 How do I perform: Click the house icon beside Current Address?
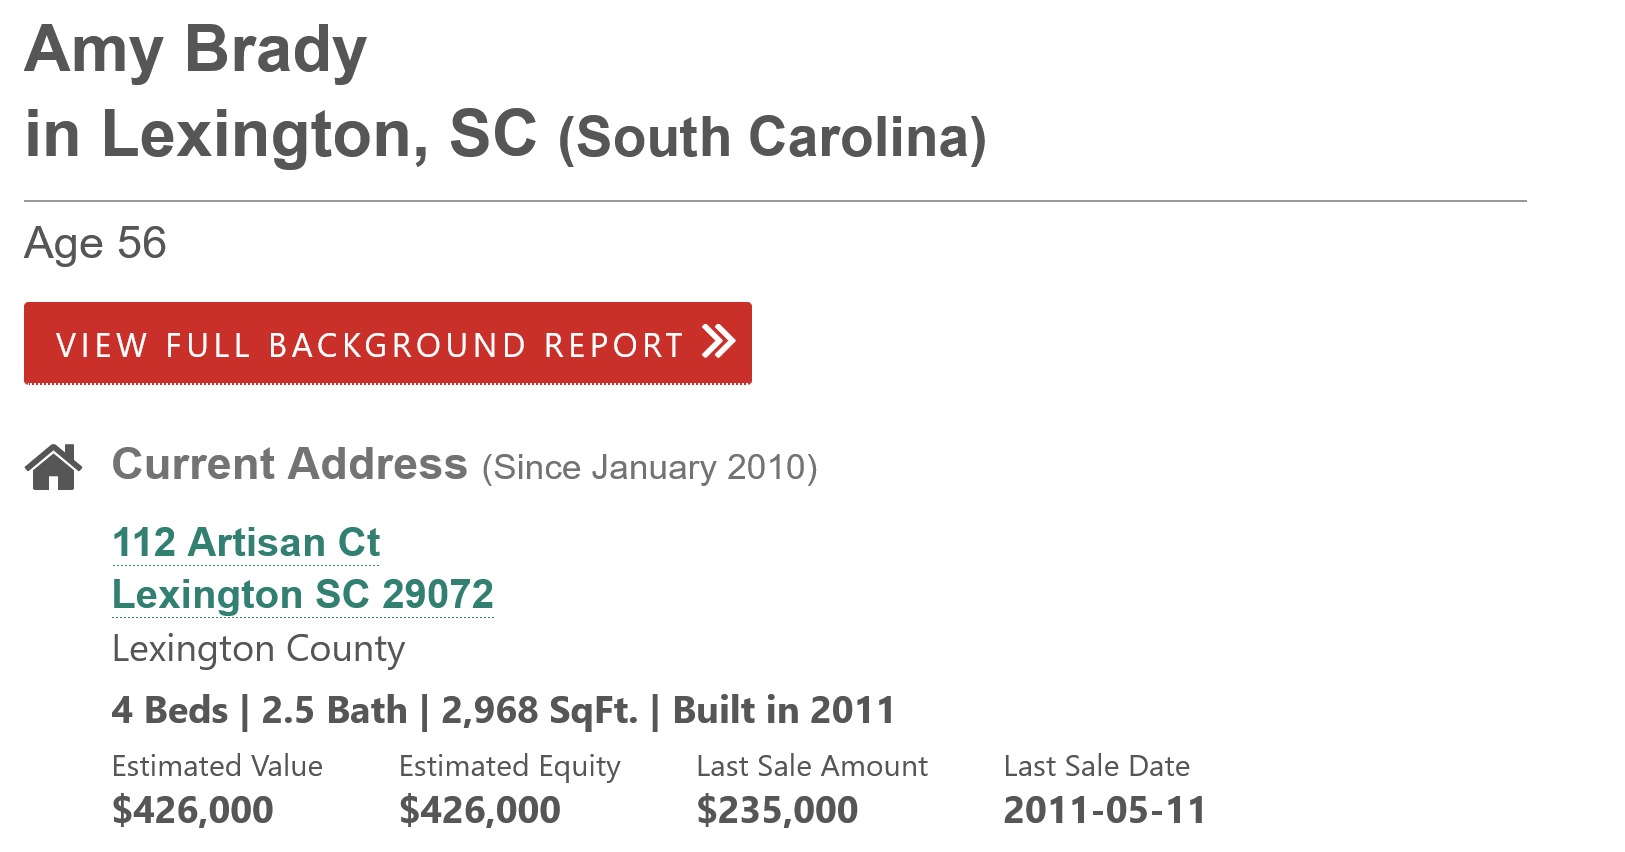tap(54, 467)
